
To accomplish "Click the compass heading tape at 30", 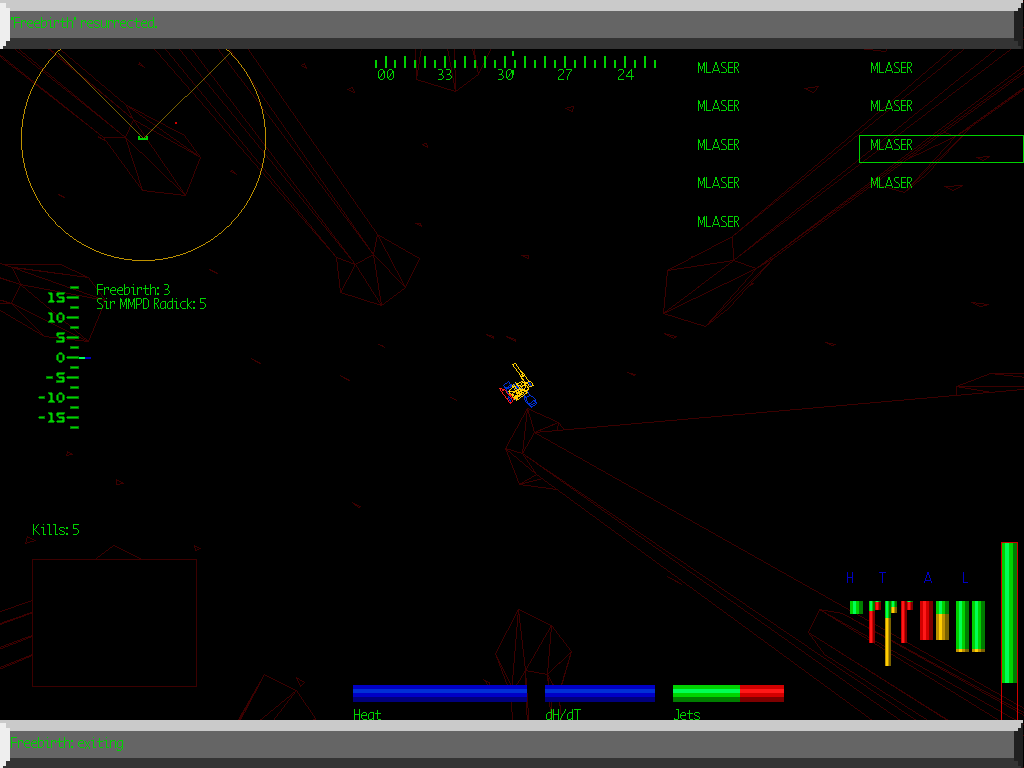I will 507,73.
